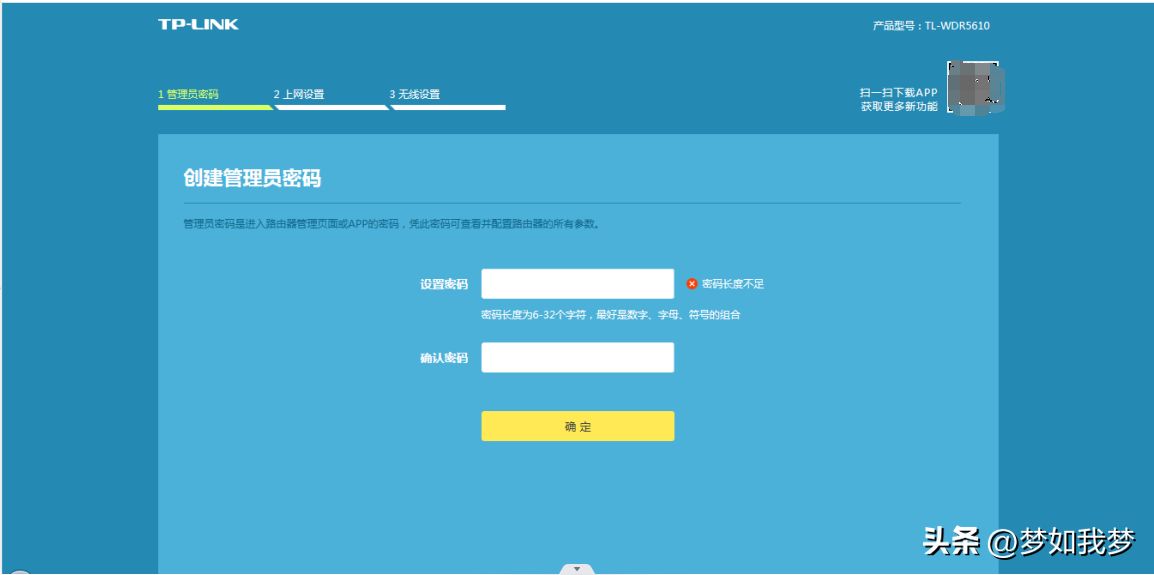
Task: Click the white progress bar under step 3
Action: coord(447,107)
